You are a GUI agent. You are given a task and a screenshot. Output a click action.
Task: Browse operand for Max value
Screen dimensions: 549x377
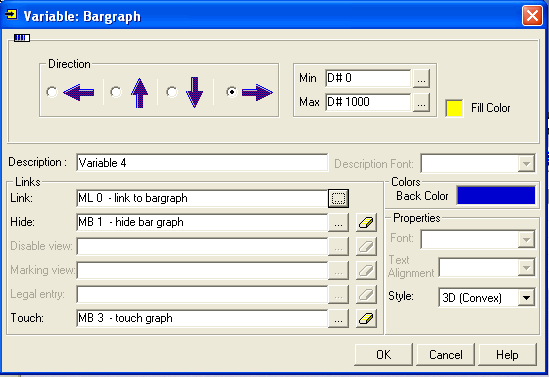[x=421, y=103]
